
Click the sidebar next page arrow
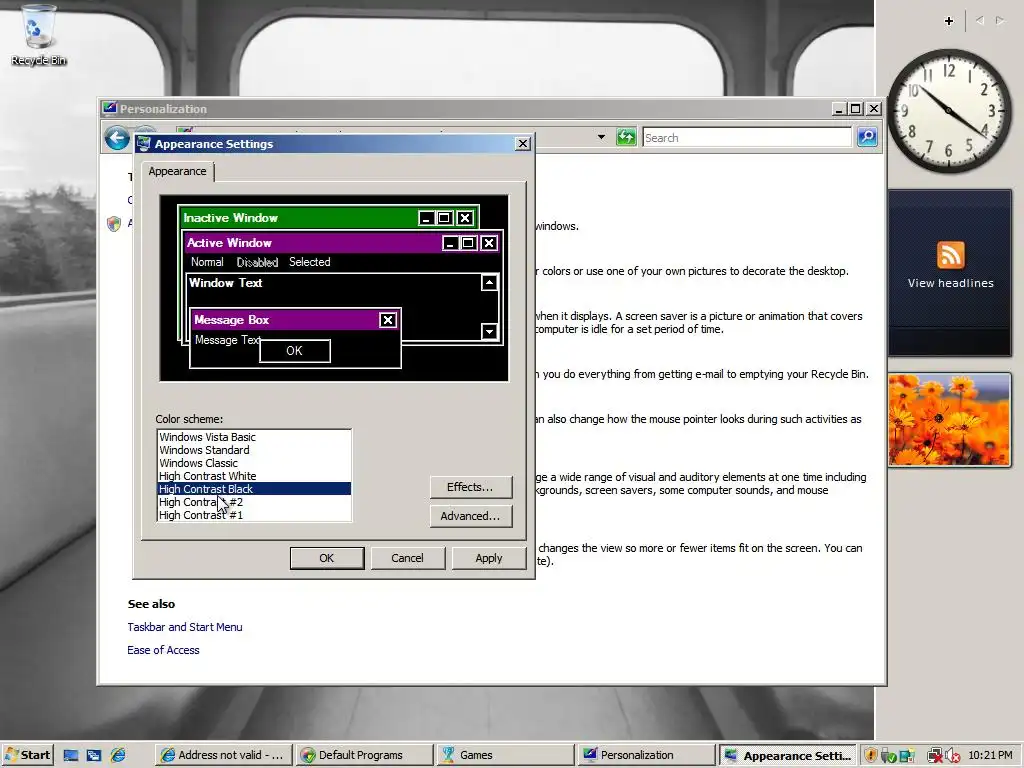pos(1000,21)
